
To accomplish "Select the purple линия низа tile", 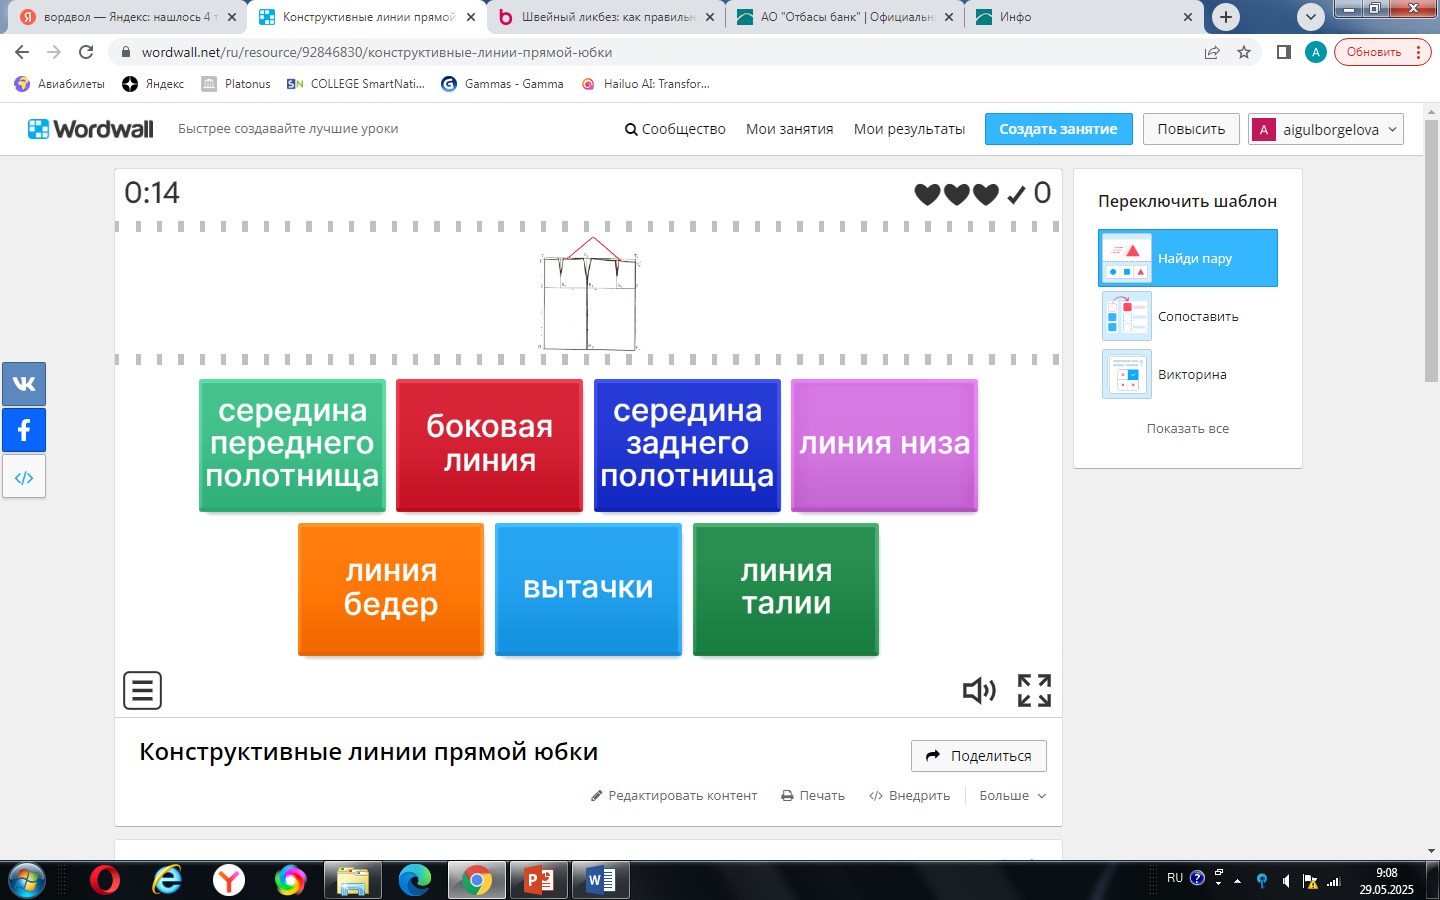I will (884, 446).
